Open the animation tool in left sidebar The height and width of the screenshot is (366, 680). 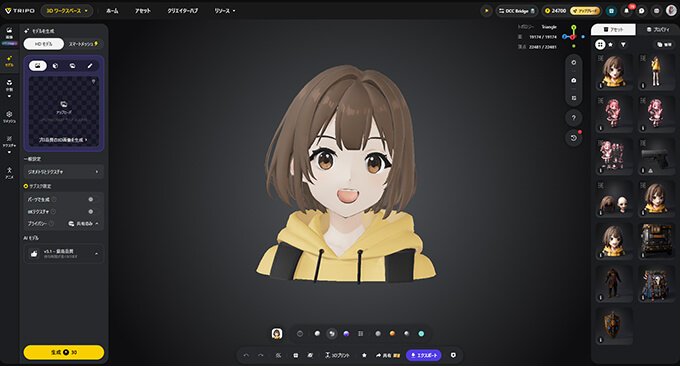tap(10, 173)
